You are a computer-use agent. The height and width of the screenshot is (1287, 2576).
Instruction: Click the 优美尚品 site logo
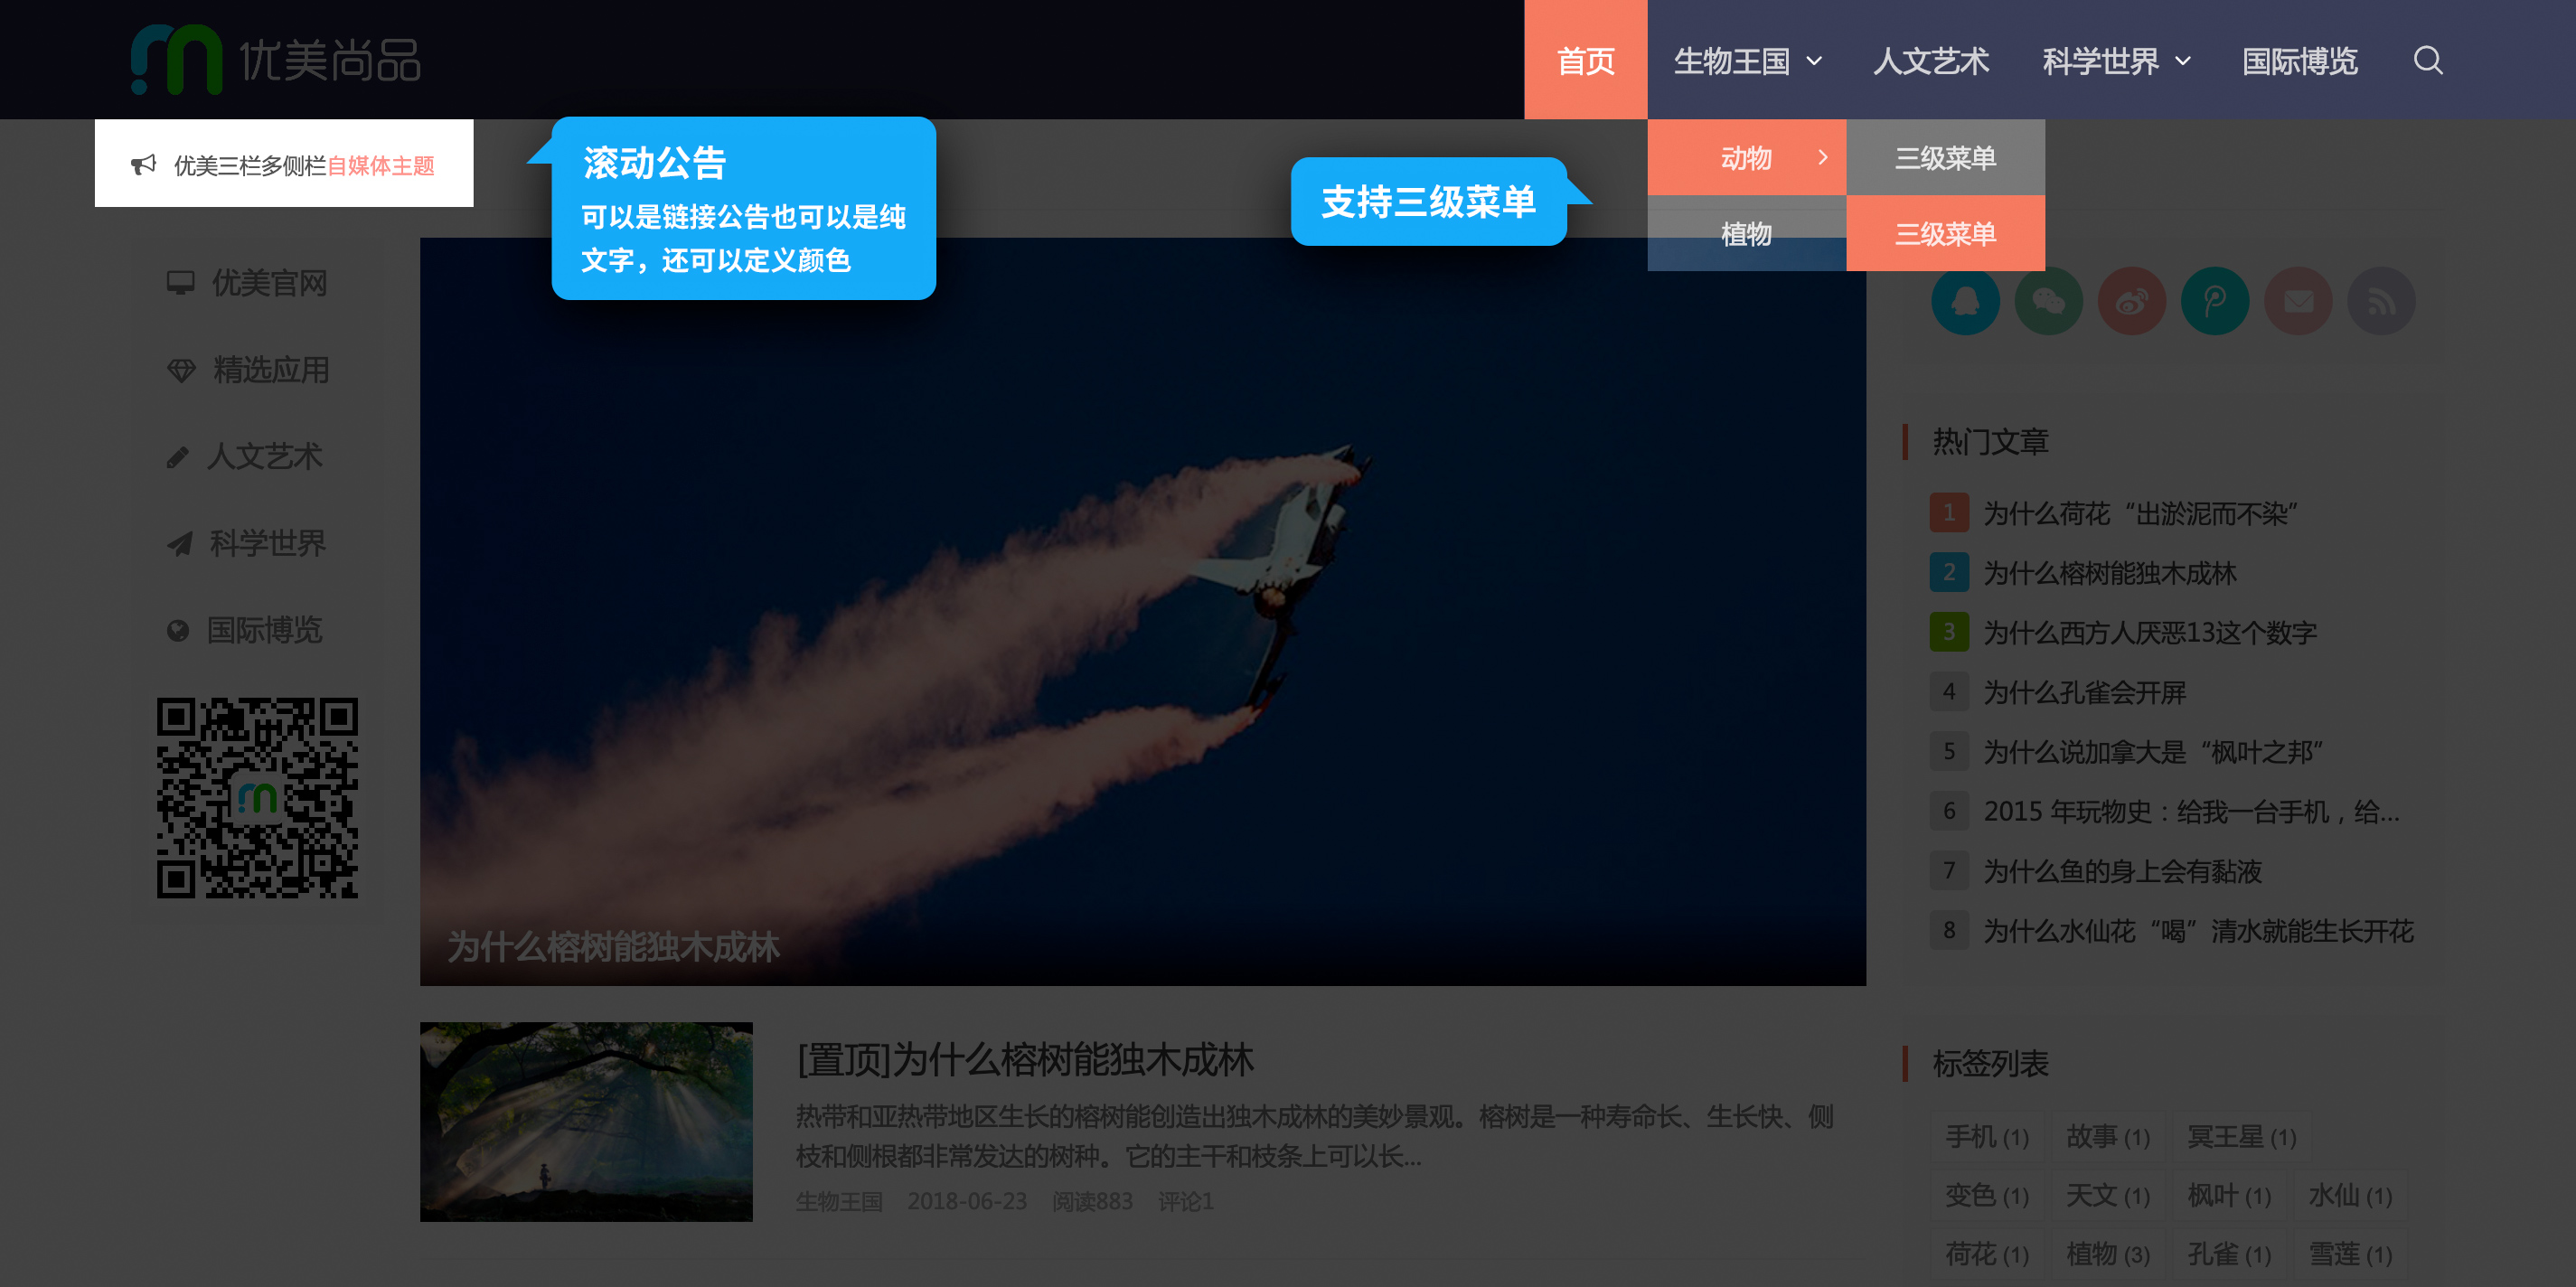click(x=276, y=60)
